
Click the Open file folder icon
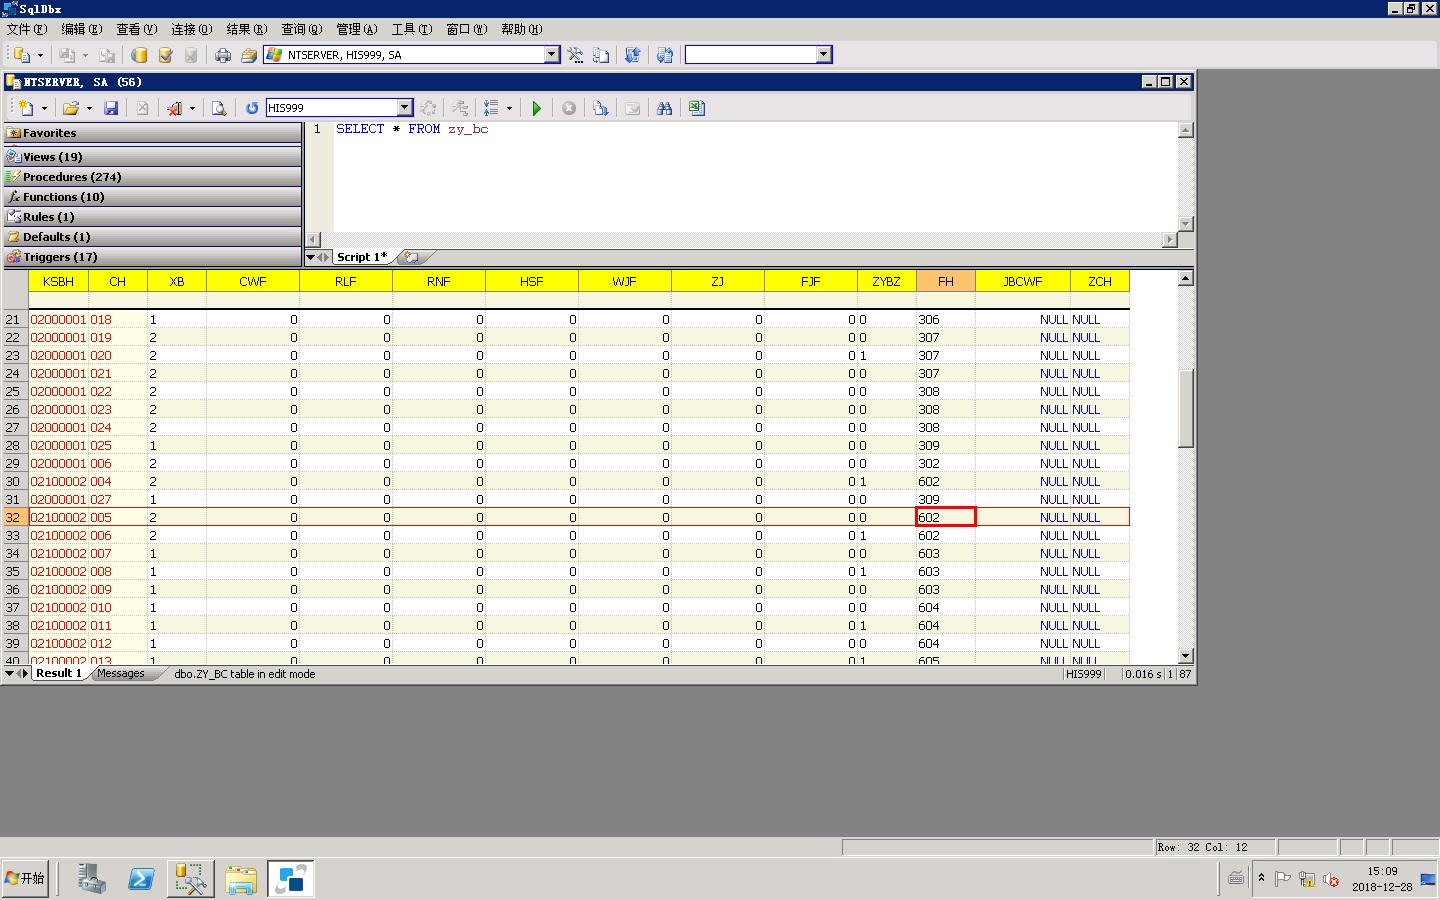70,108
